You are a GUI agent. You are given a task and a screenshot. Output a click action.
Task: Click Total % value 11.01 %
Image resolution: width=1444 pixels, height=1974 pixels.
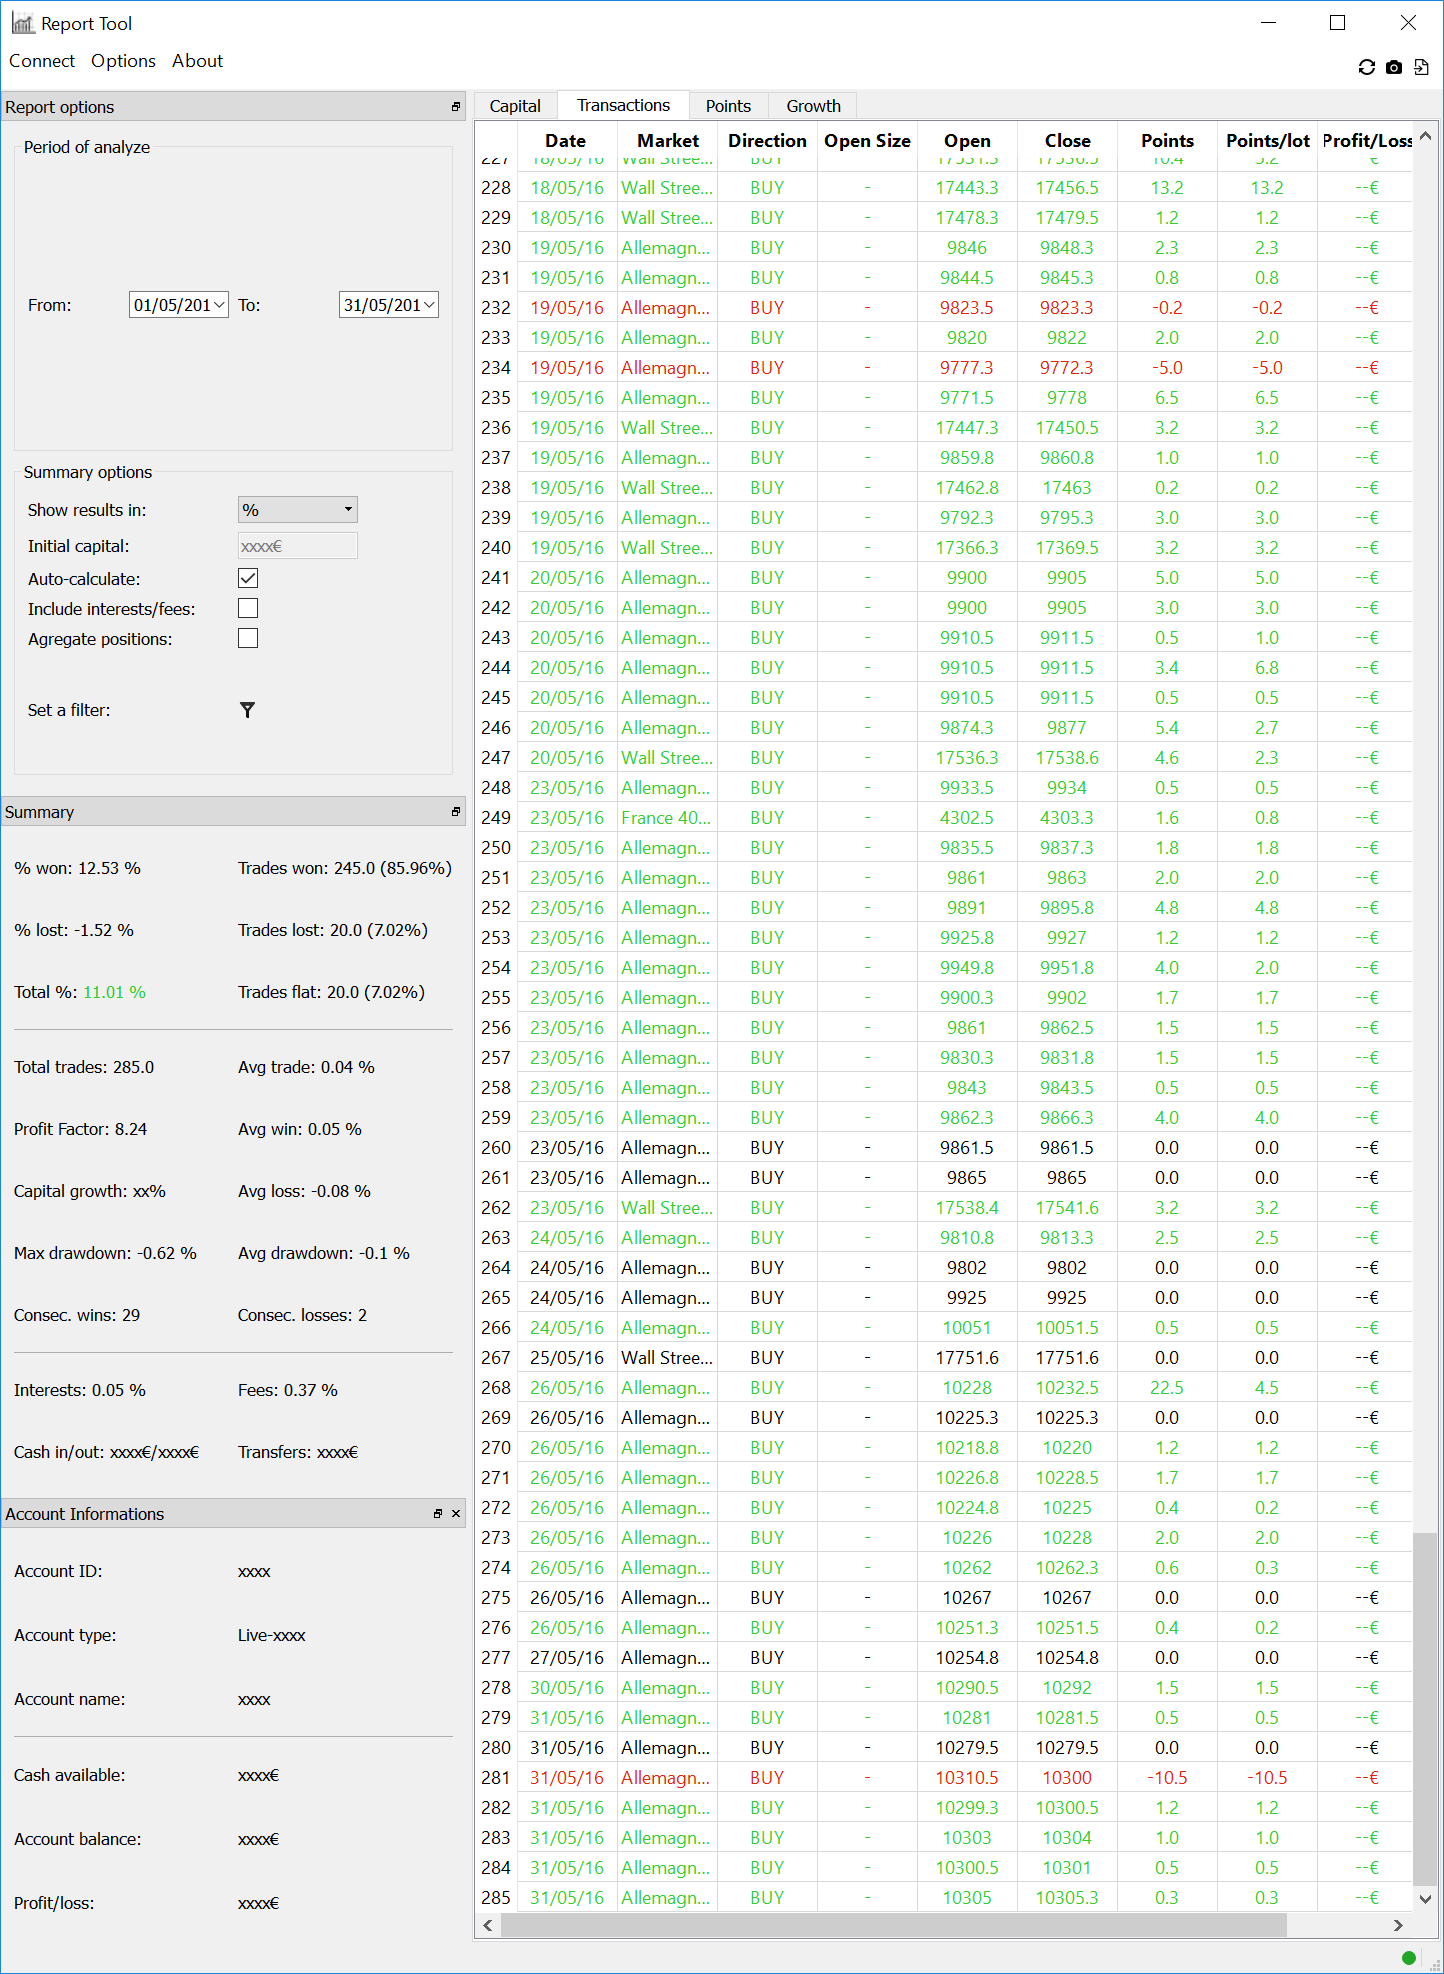(114, 992)
